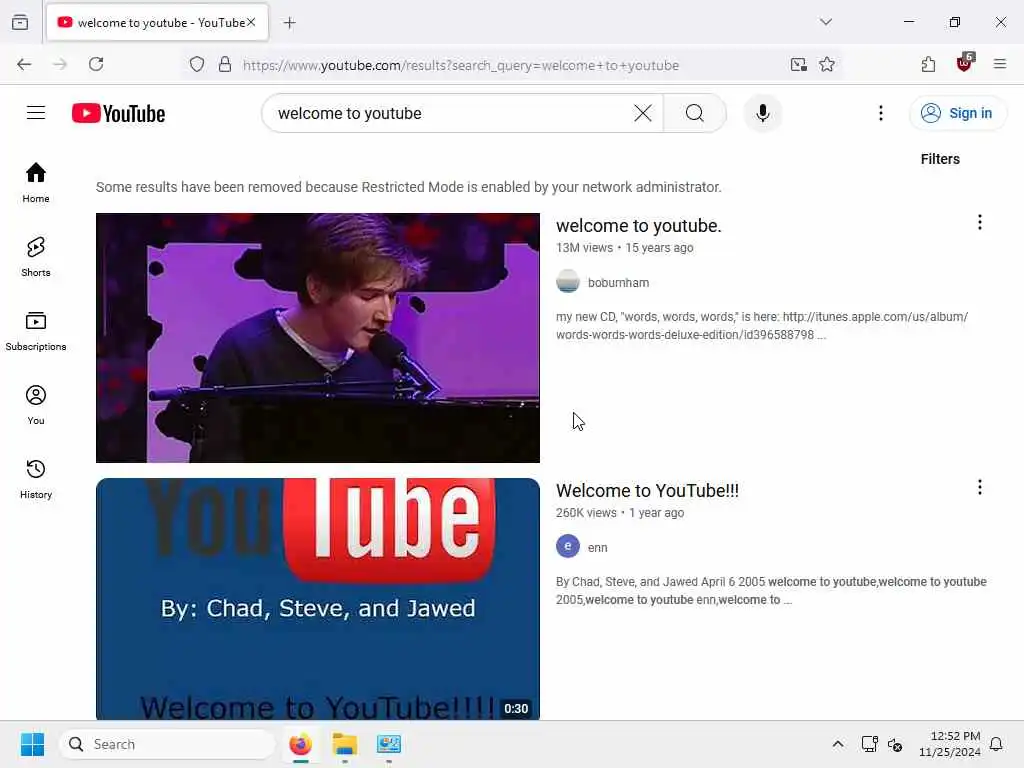Image resolution: width=1024 pixels, height=768 pixels.
Task: Open picture-in-picture address bar icon
Action: (x=798, y=64)
